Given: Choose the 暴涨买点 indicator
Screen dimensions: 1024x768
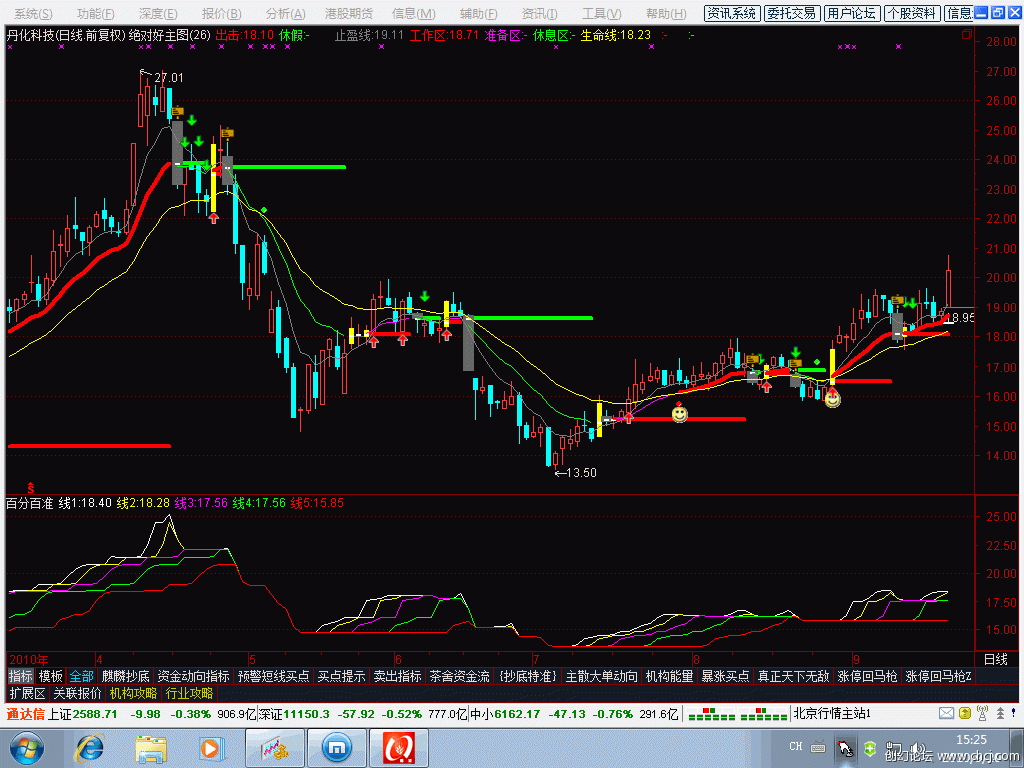Looking at the screenshot, I should [725, 676].
